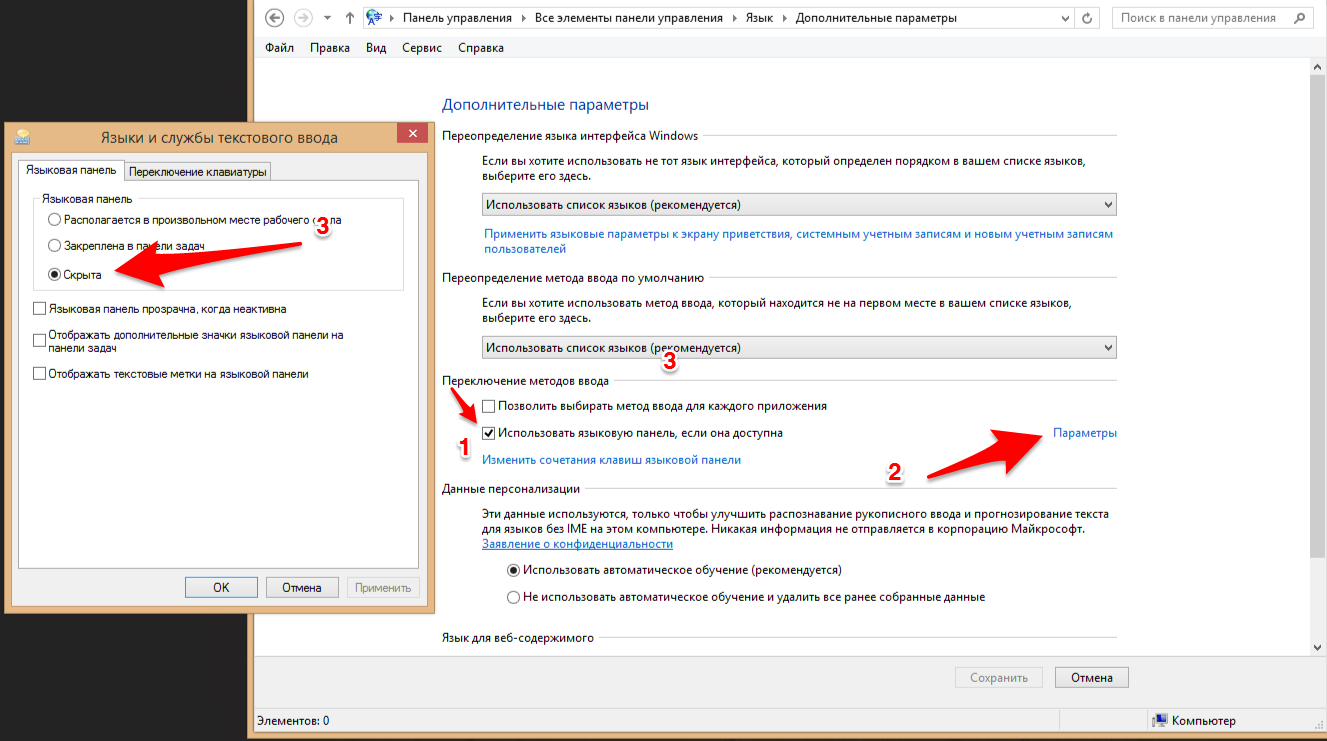Open the Параметры link
The image size is (1327, 741).
click(1085, 433)
